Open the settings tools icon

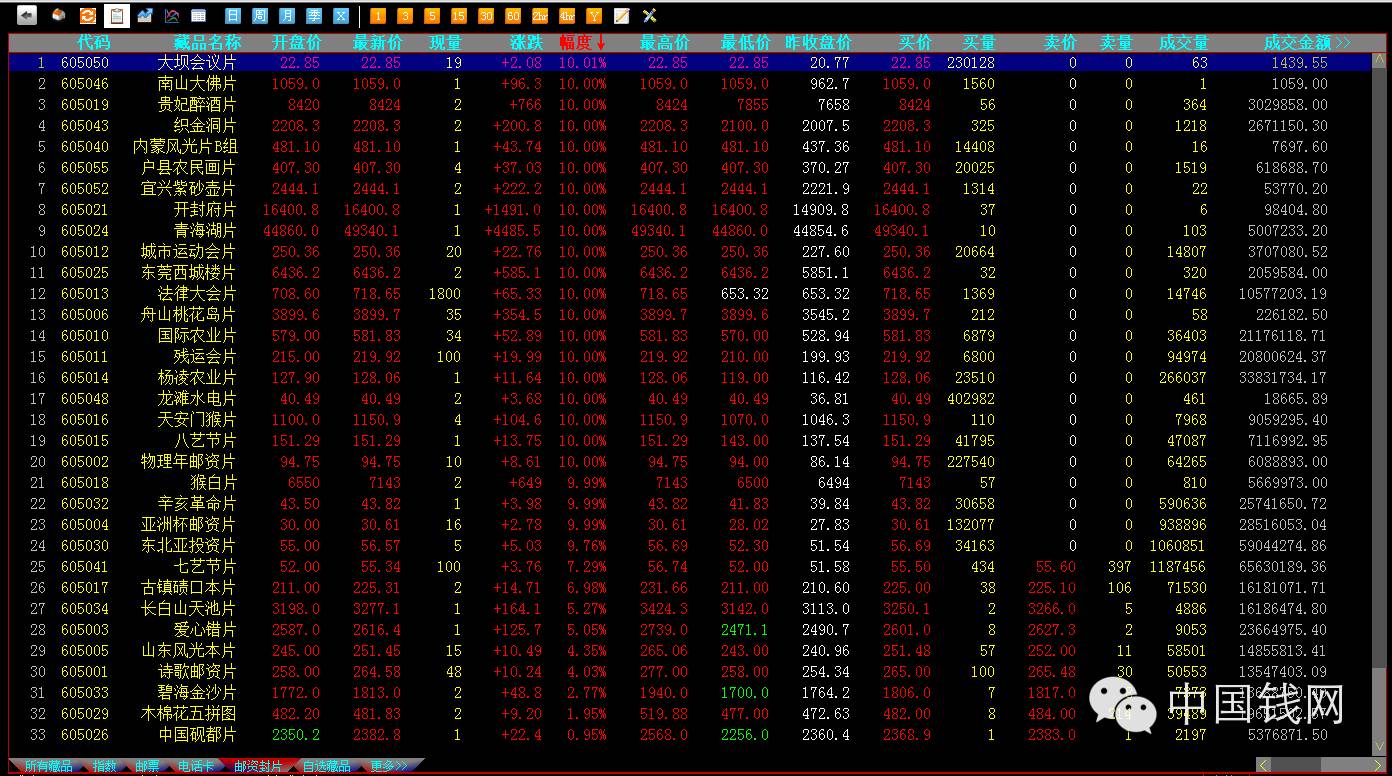[649, 16]
